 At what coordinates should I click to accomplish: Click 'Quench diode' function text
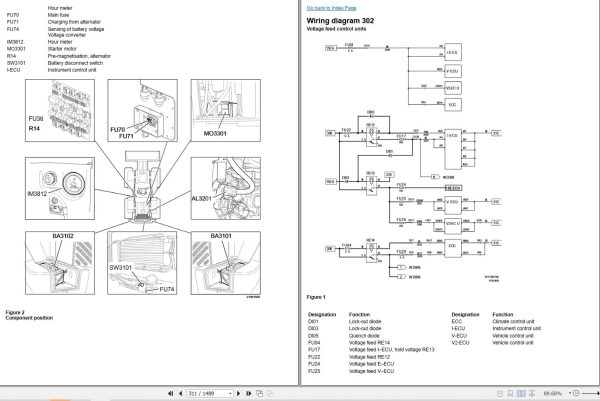tap(364, 336)
